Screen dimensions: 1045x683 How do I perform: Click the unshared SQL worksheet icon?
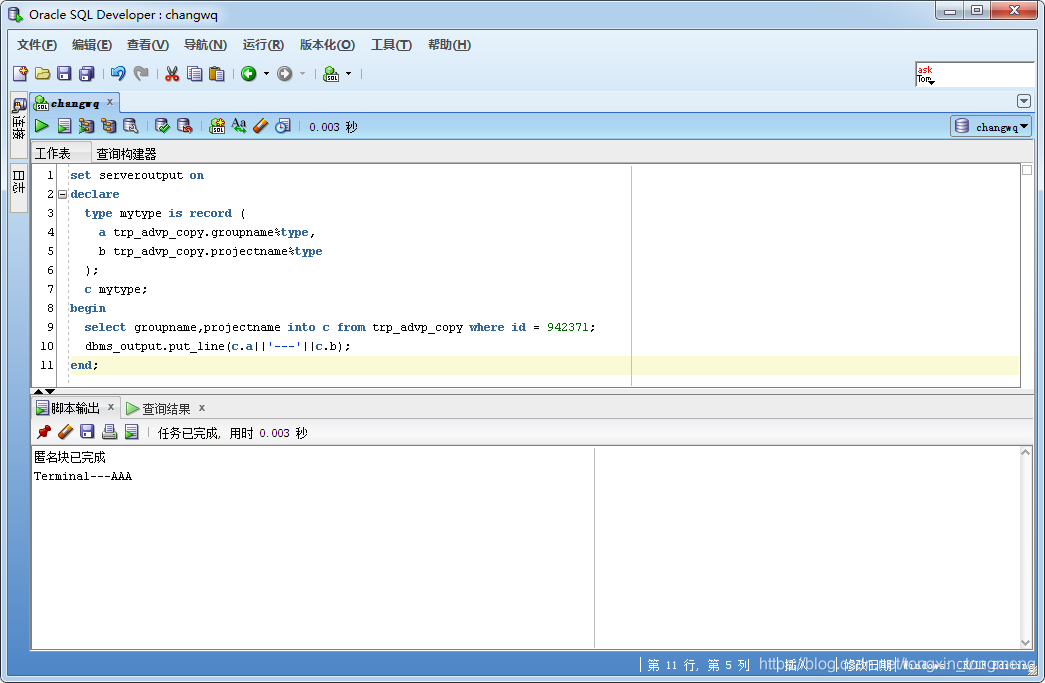[x=217, y=125]
